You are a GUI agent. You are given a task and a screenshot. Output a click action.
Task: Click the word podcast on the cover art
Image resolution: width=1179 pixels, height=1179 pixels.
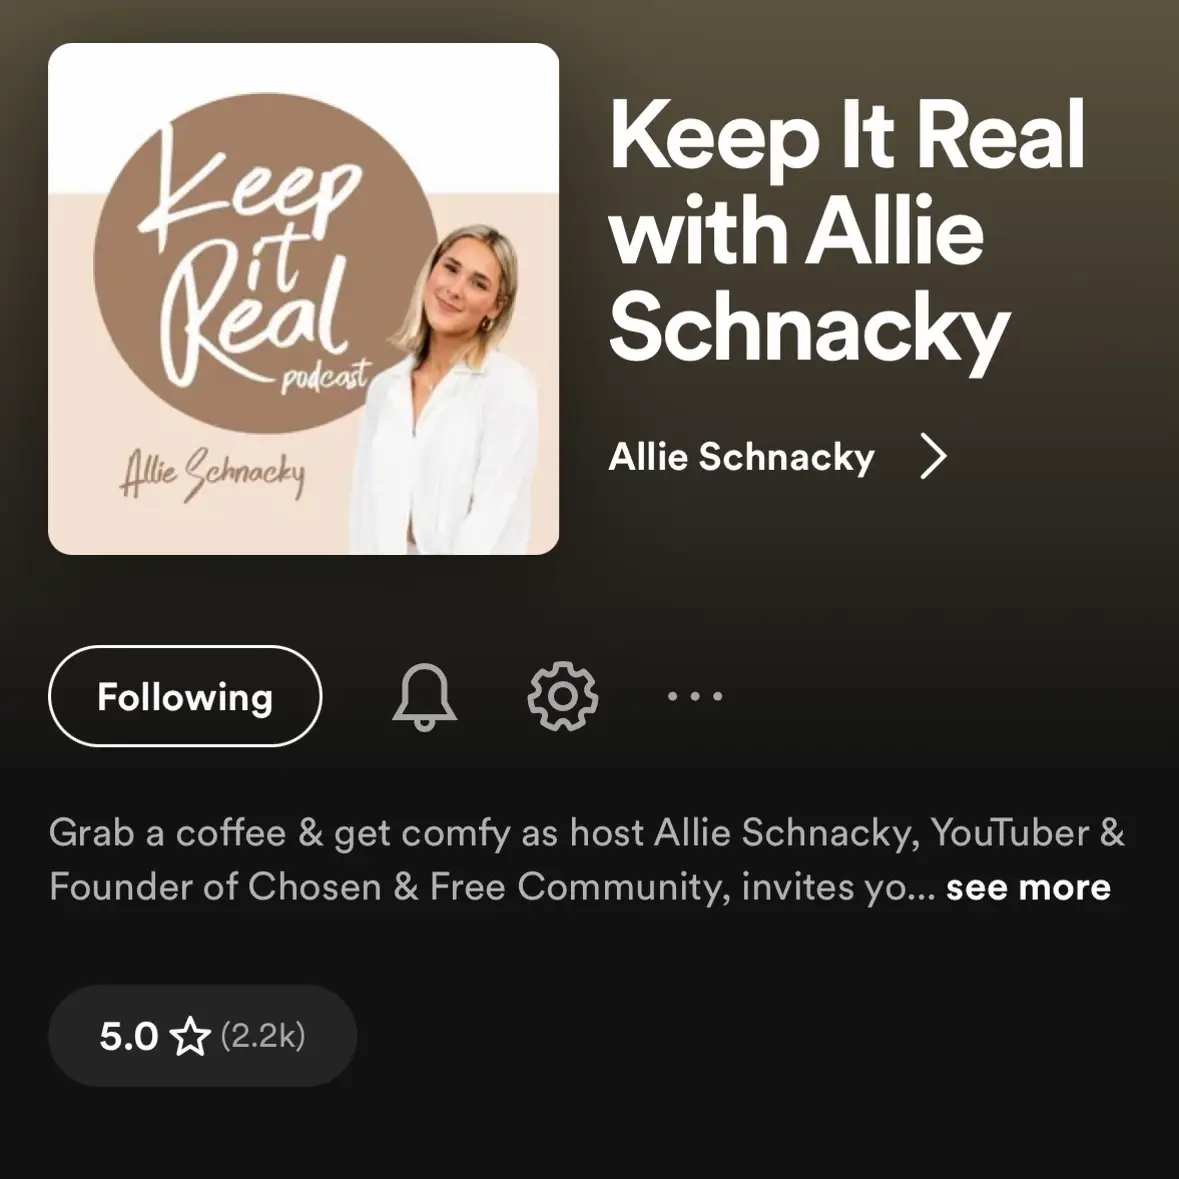click(x=326, y=377)
